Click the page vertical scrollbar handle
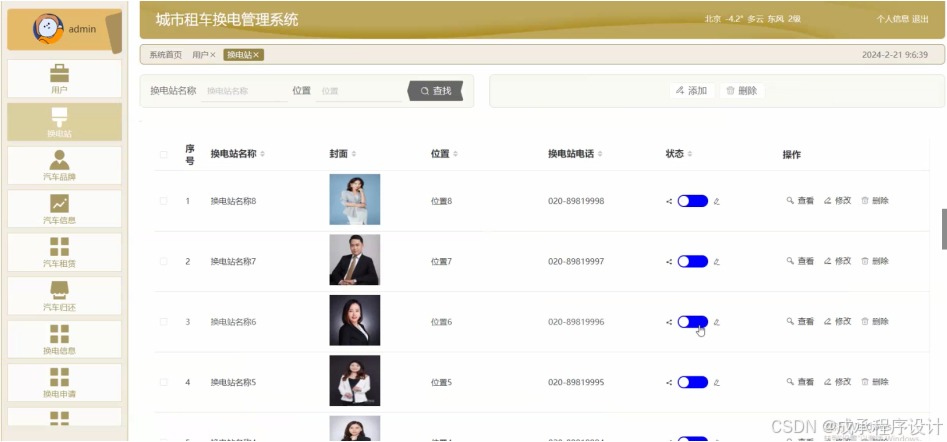 (944, 229)
